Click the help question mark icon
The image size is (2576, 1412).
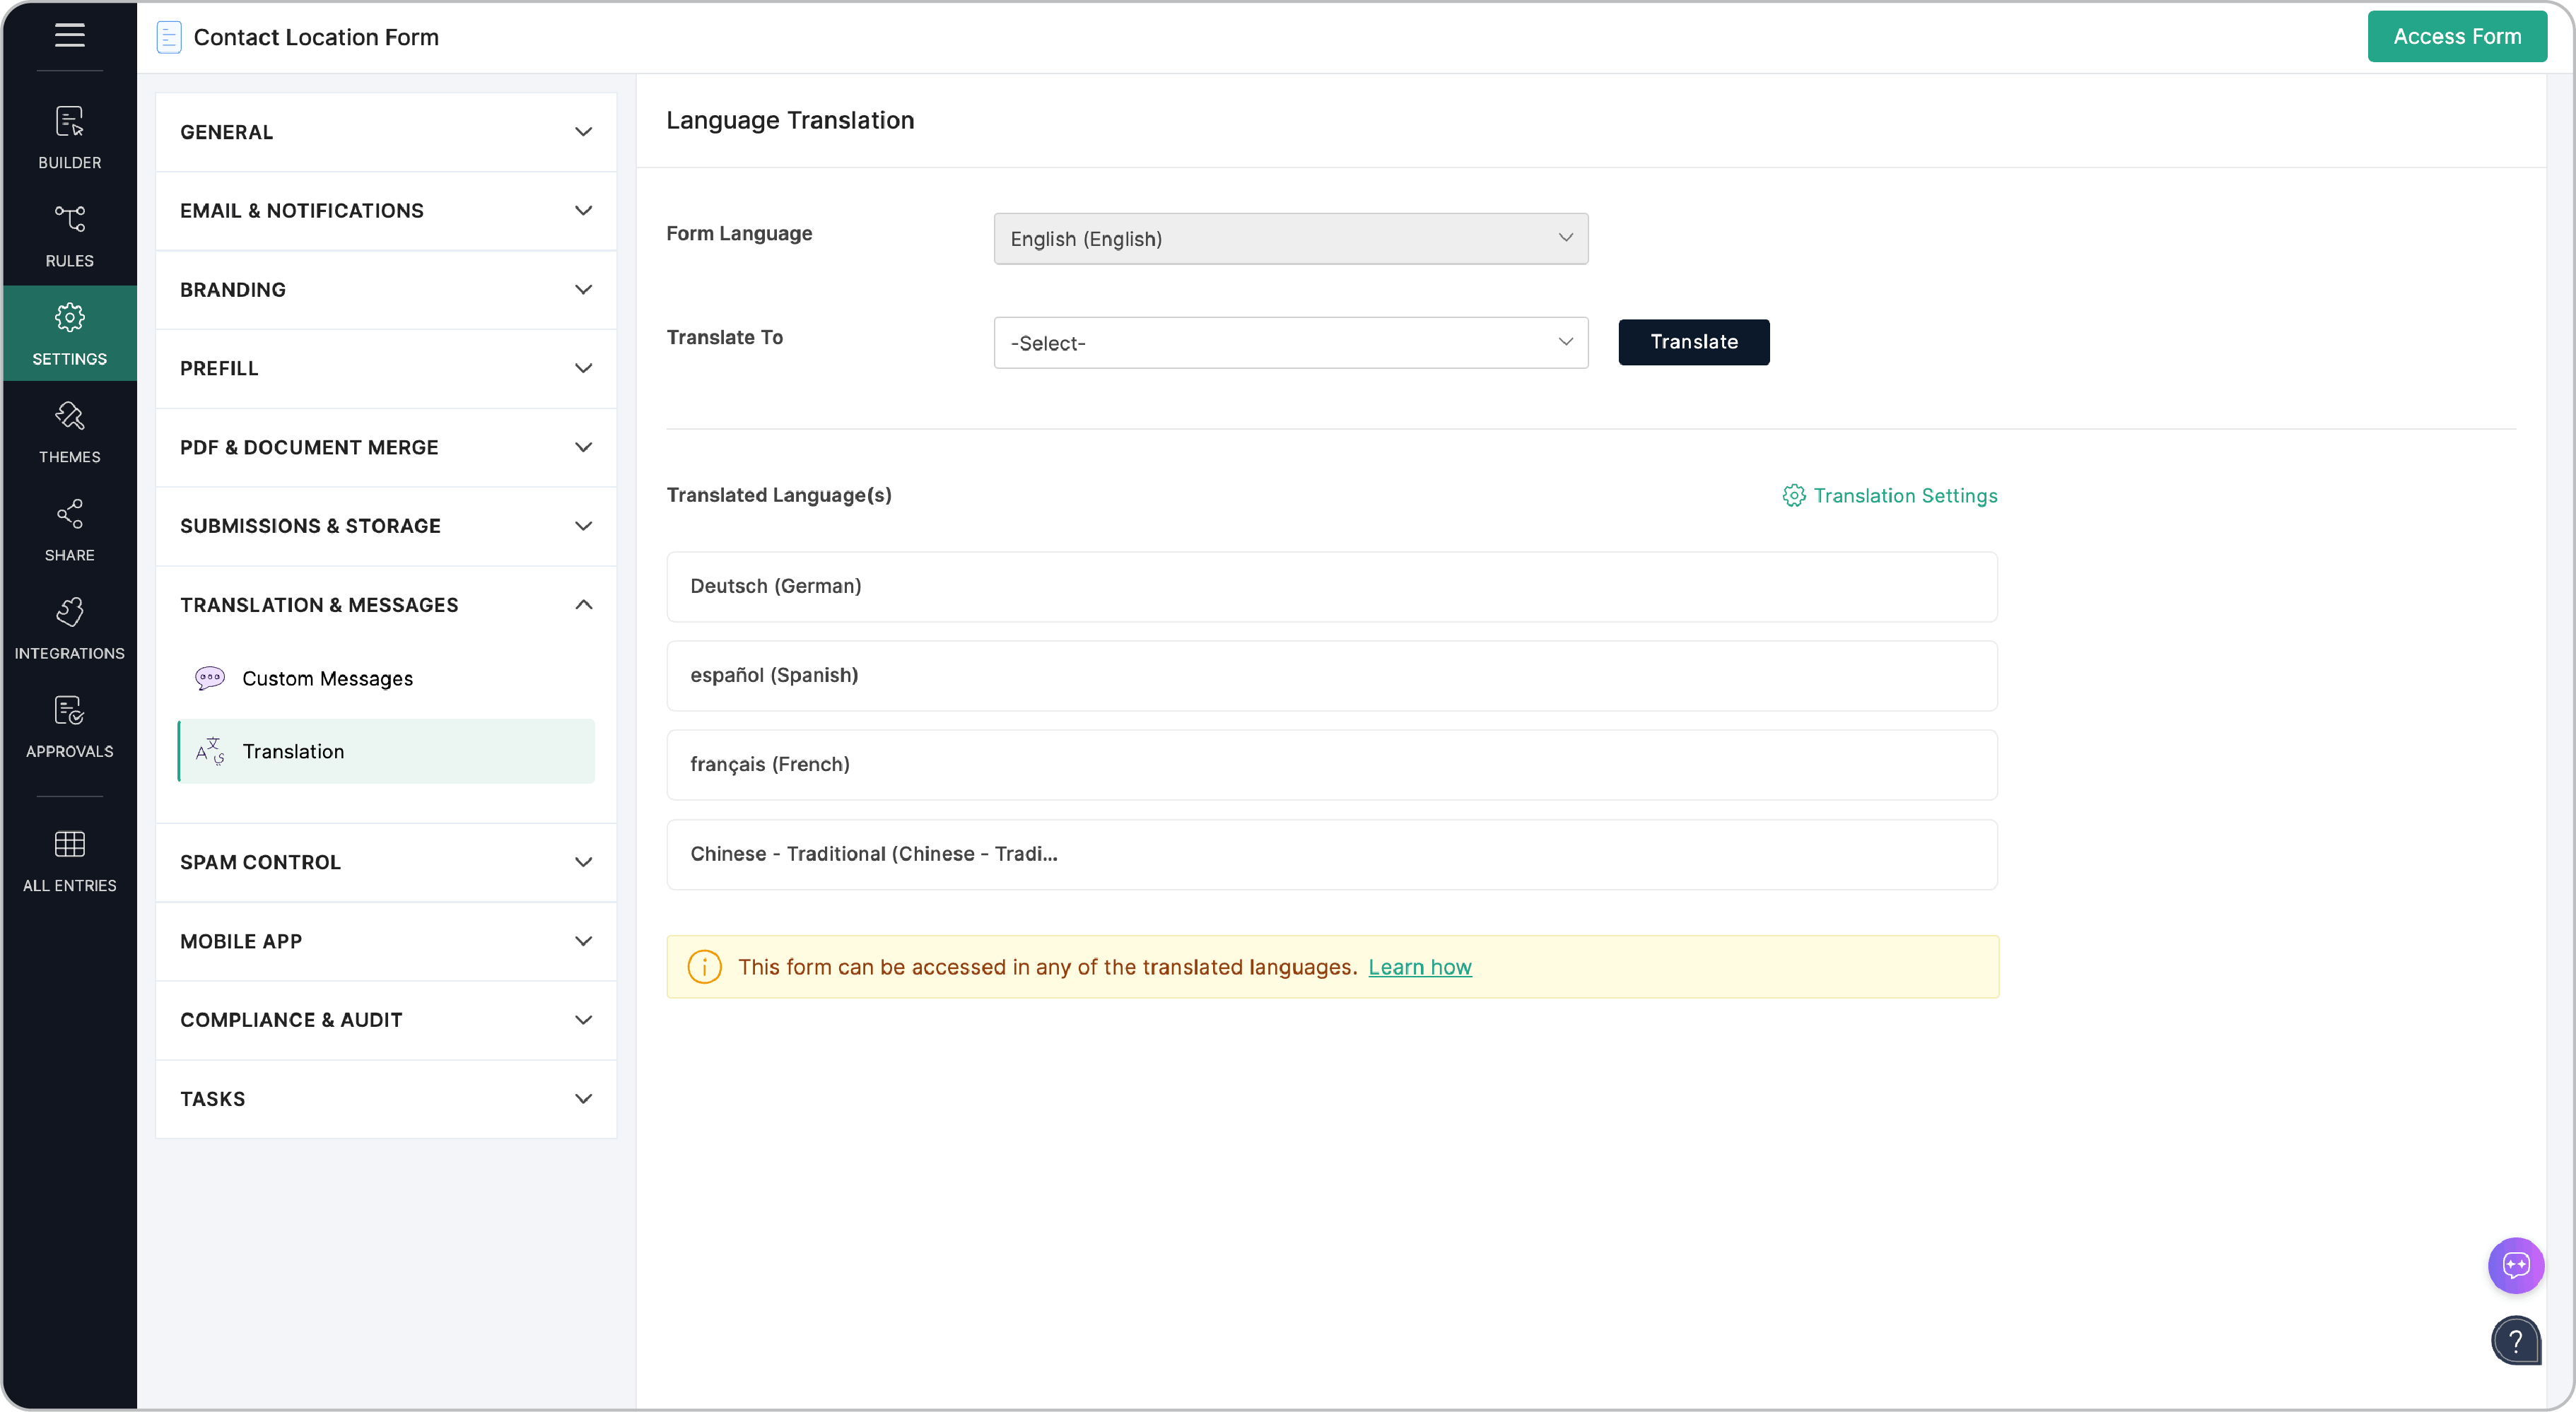[x=2516, y=1341]
